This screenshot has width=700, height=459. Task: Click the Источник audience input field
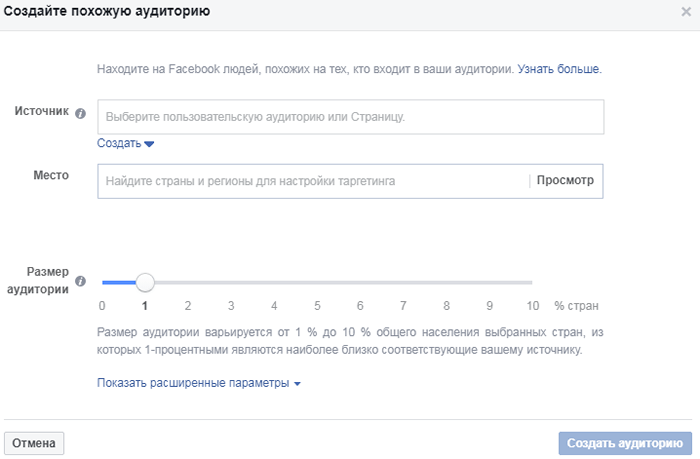[350, 117]
